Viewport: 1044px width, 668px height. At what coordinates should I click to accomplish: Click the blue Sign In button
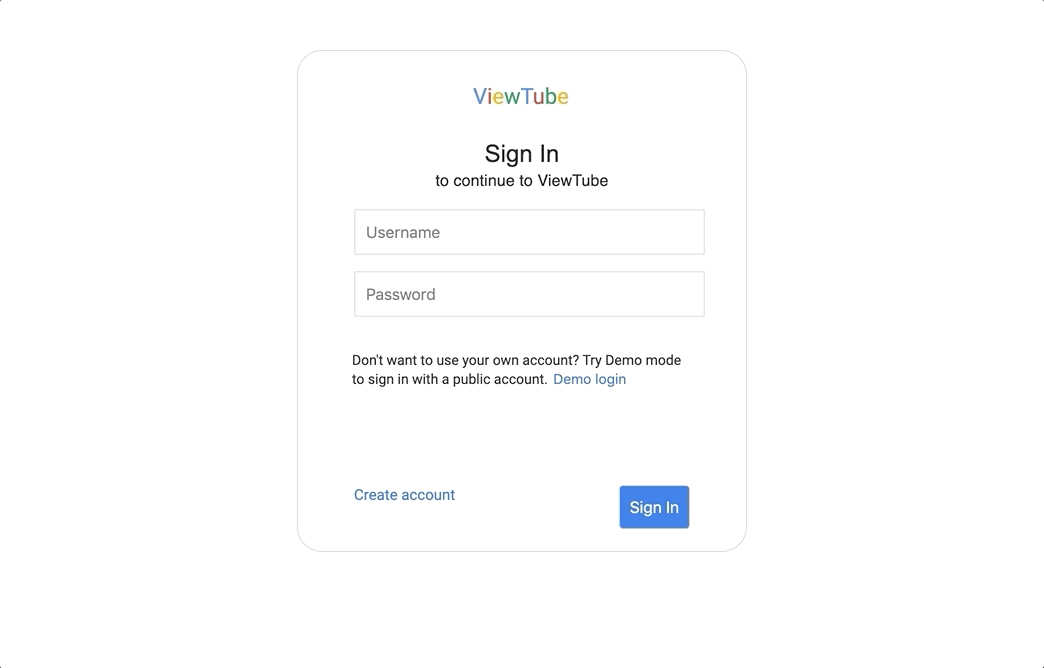[654, 507]
